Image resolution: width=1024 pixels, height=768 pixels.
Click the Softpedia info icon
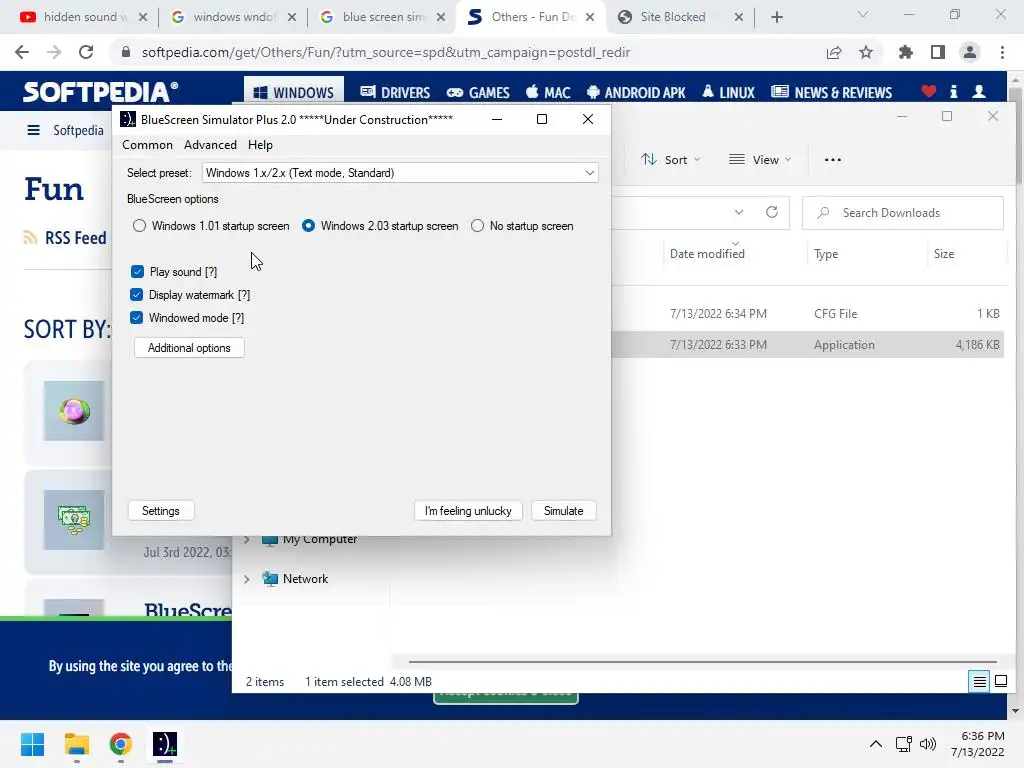(x=953, y=92)
